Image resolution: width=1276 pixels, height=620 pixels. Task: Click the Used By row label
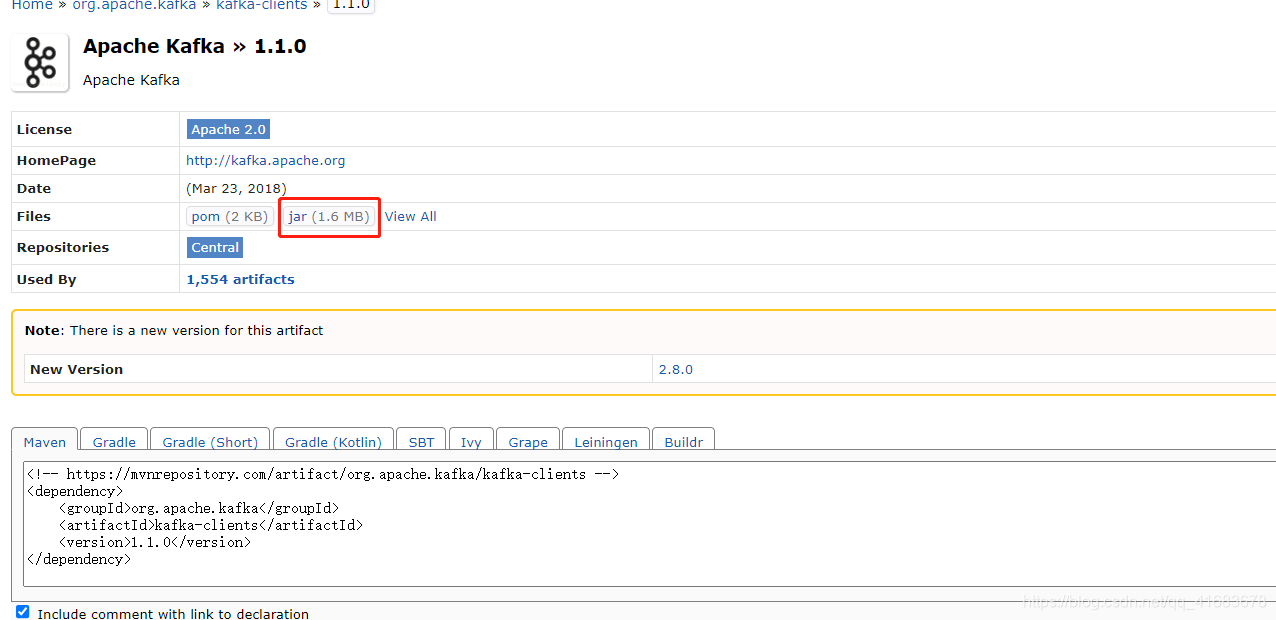pyautogui.click(x=46, y=279)
